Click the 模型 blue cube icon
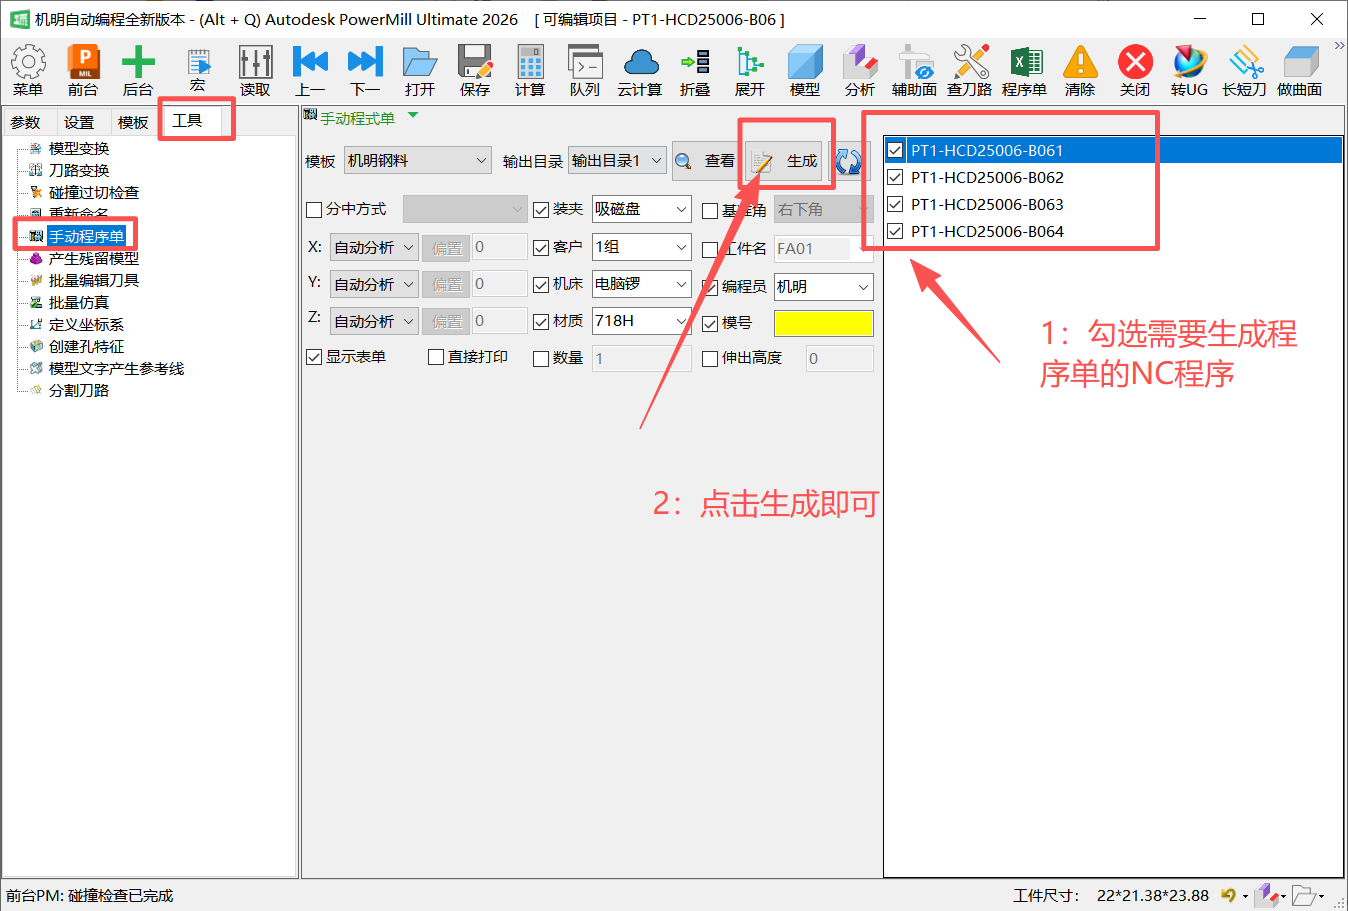 click(805, 62)
